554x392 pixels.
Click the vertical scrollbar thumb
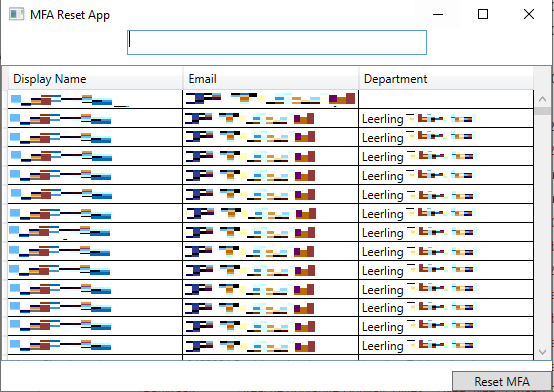click(542, 111)
